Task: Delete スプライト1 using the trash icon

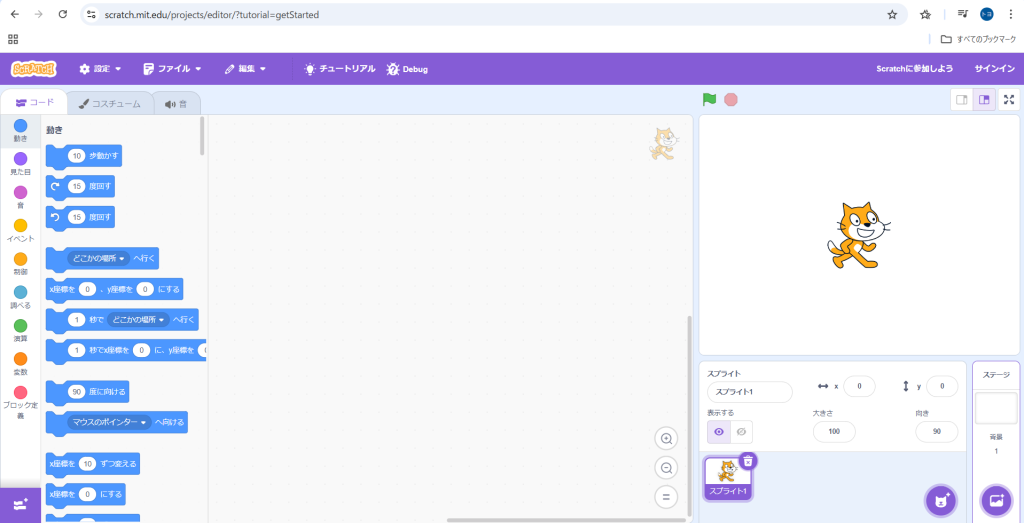Action: tap(748, 461)
